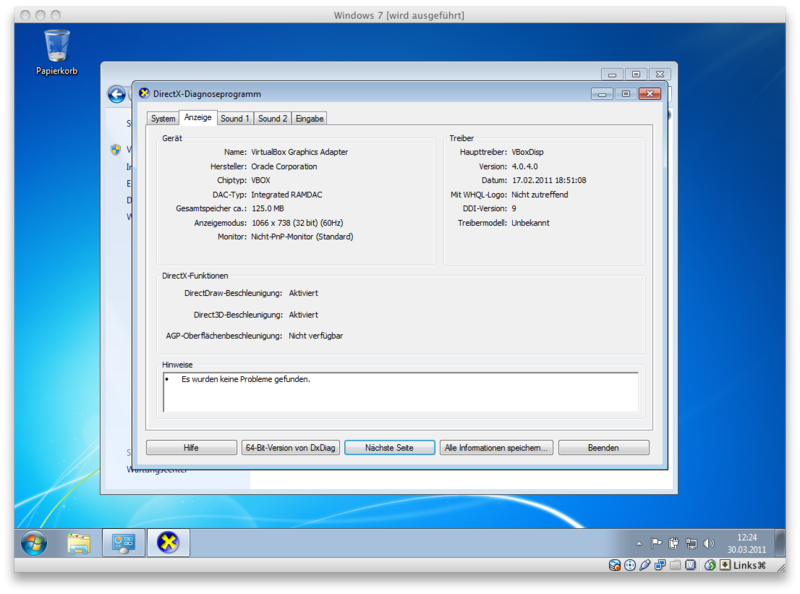Select the Anzeige tab
This screenshot has height=594, width=800.
click(198, 117)
